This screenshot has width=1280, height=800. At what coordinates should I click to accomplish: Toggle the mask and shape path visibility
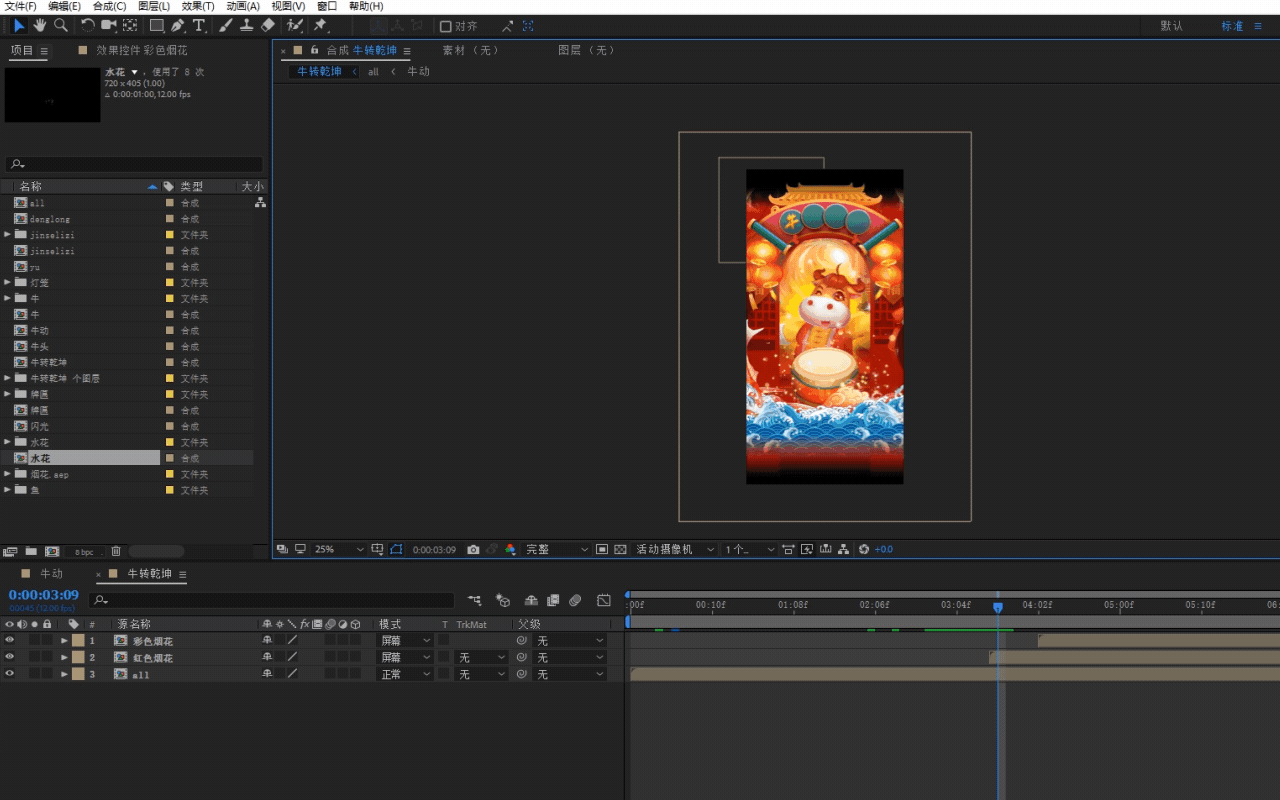tap(396, 550)
